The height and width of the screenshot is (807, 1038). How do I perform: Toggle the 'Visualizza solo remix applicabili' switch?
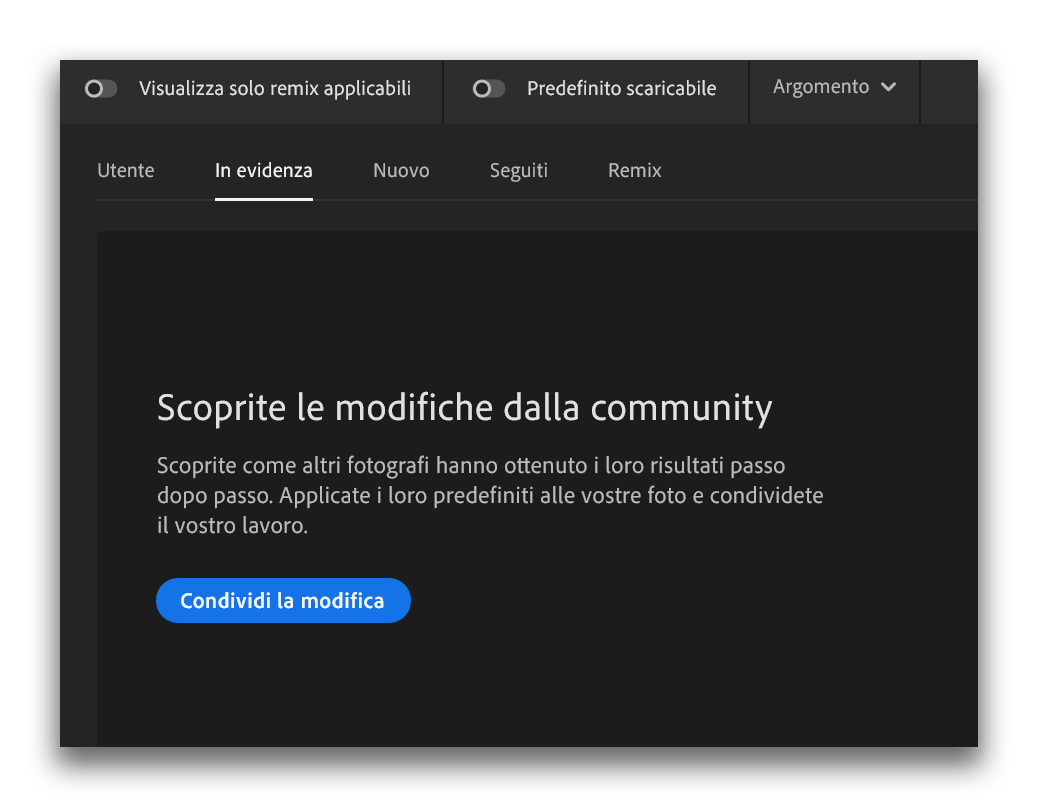pyautogui.click(x=101, y=89)
